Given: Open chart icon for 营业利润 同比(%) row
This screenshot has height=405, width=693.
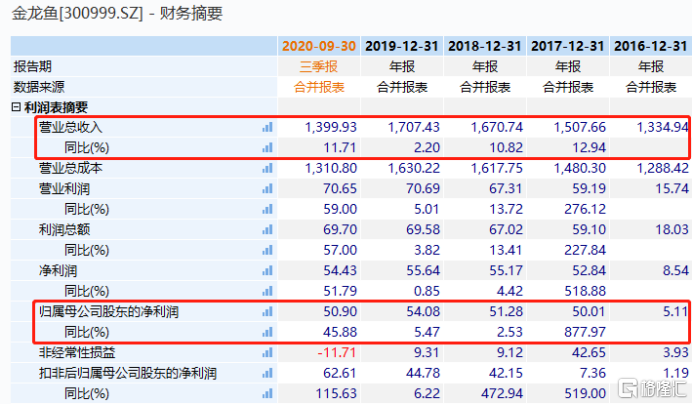Looking at the screenshot, I should (x=267, y=209).
